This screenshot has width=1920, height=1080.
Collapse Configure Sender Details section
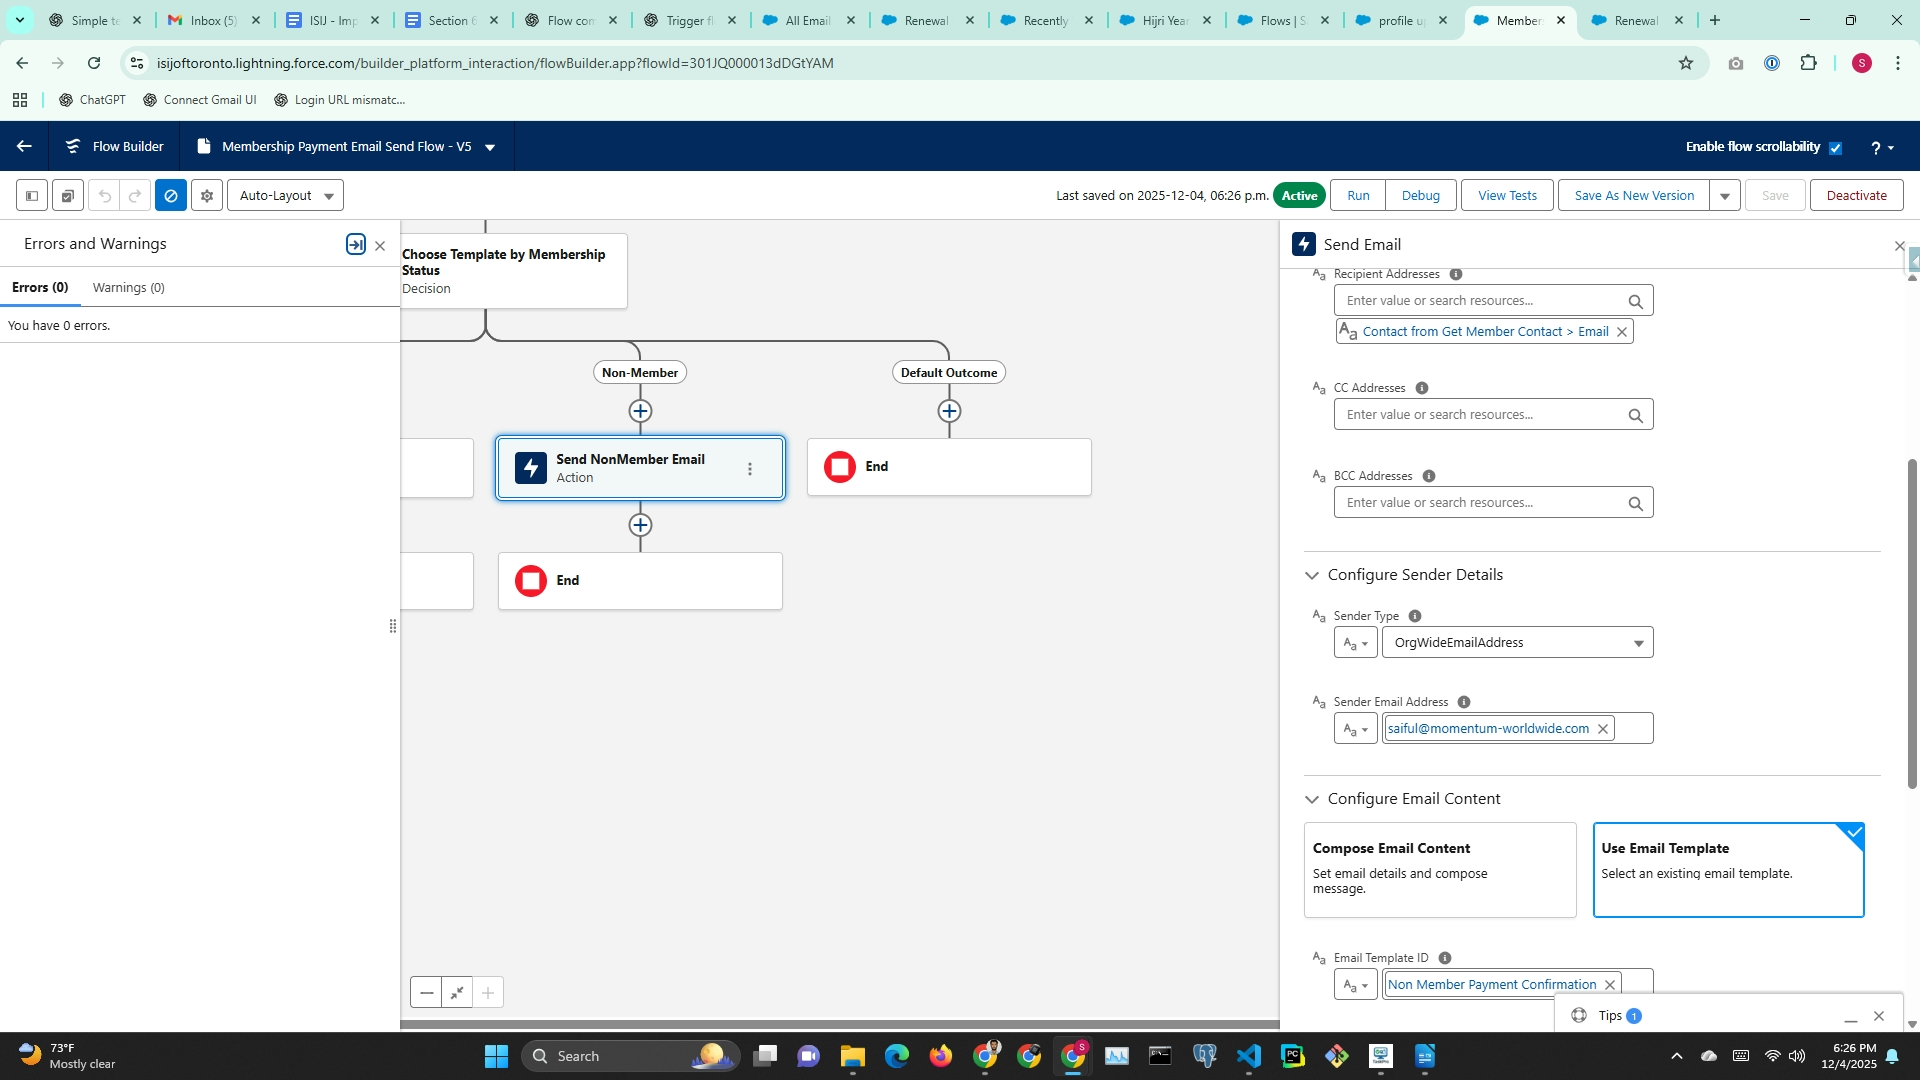pos(1311,575)
